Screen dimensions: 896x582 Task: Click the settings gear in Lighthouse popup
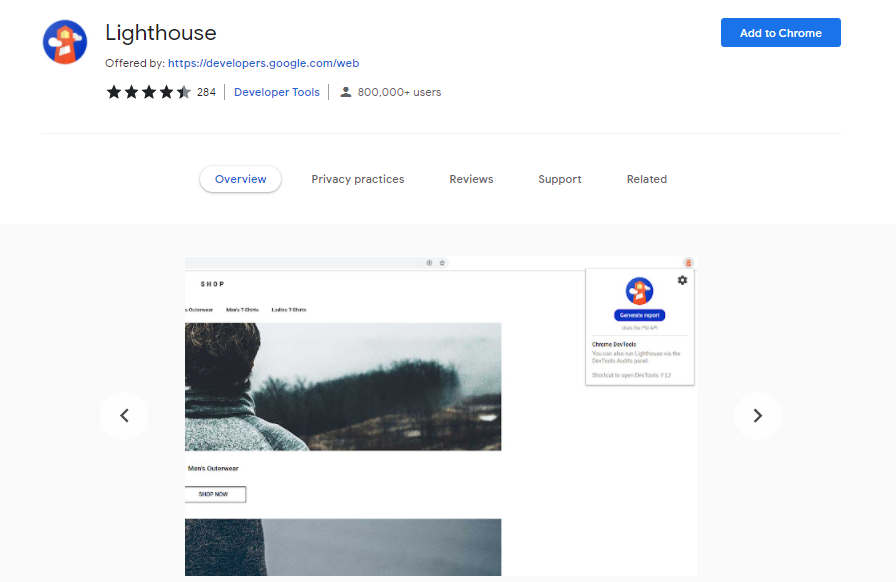pyautogui.click(x=682, y=280)
